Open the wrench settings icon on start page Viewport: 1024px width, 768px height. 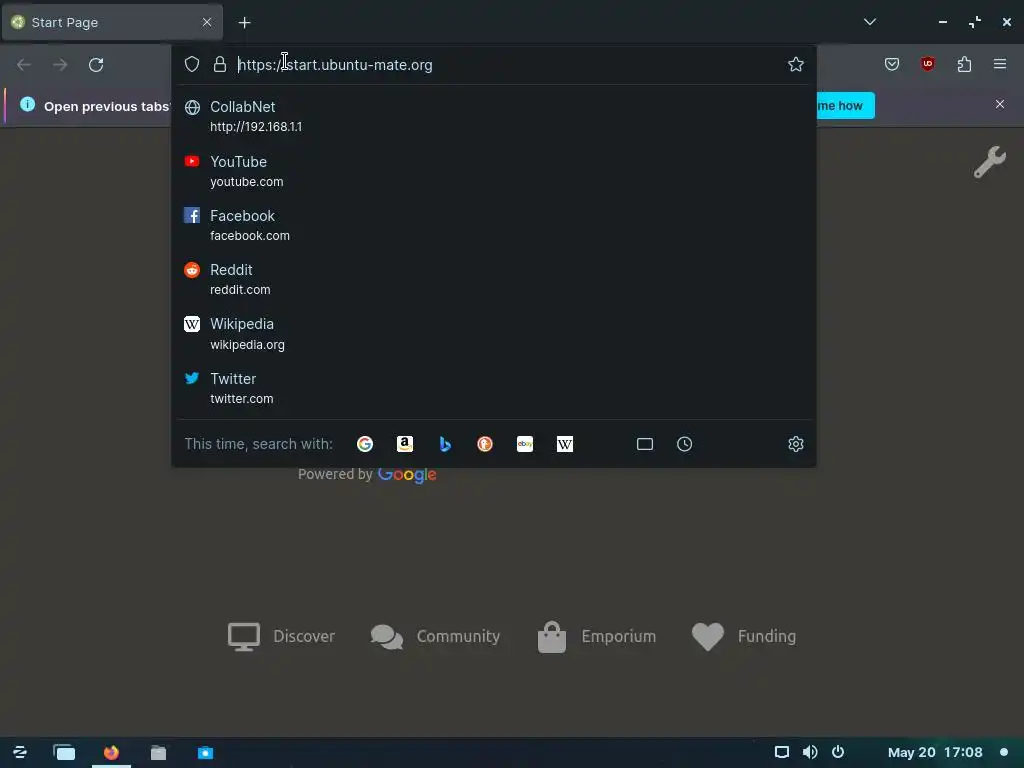[989, 161]
